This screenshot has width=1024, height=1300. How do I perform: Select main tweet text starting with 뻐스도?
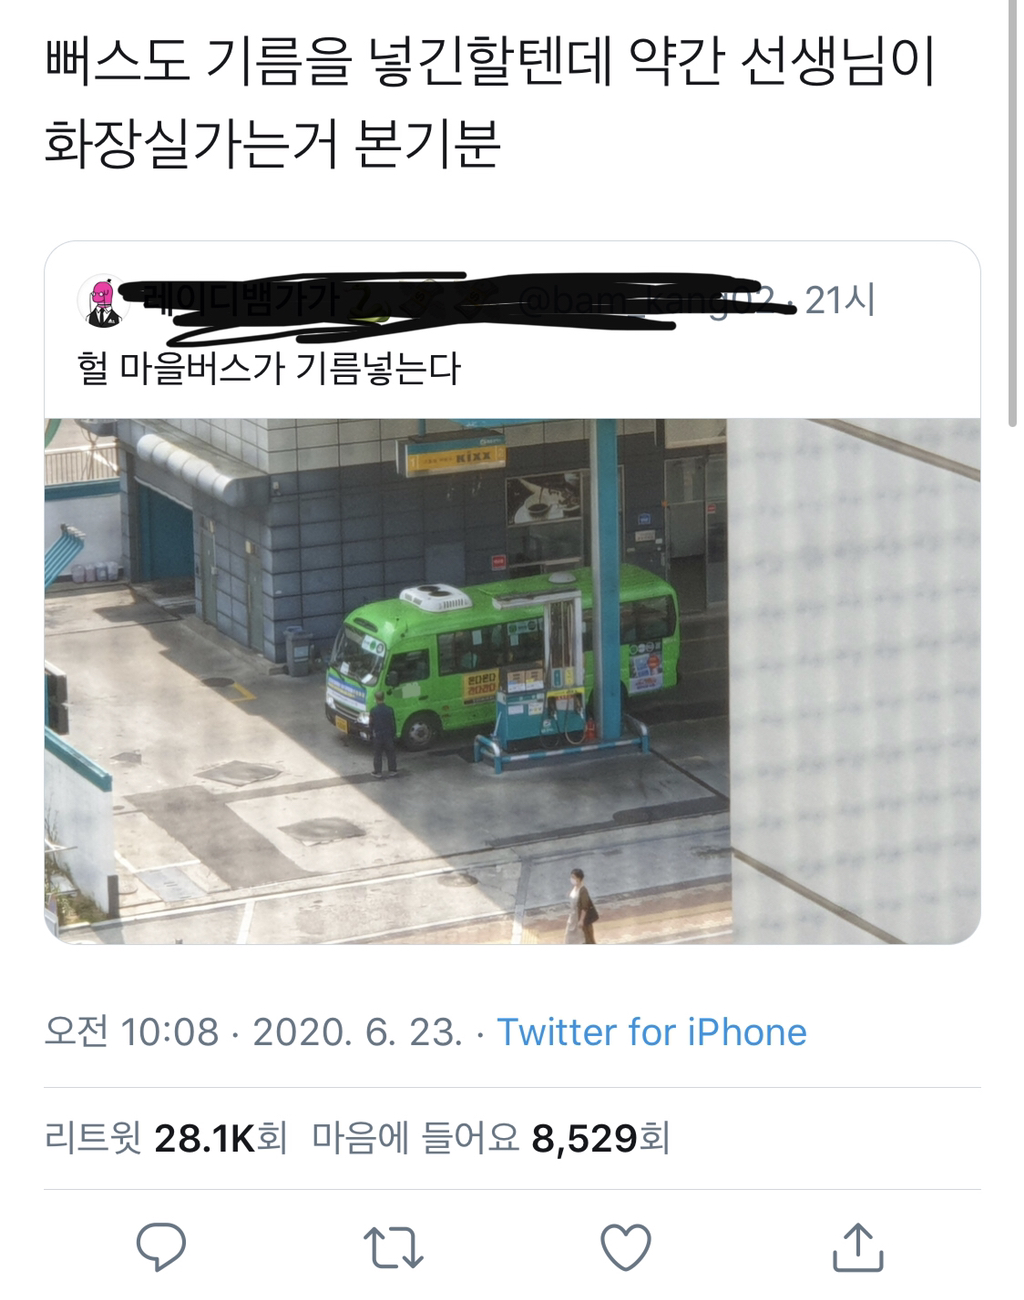coord(491,103)
